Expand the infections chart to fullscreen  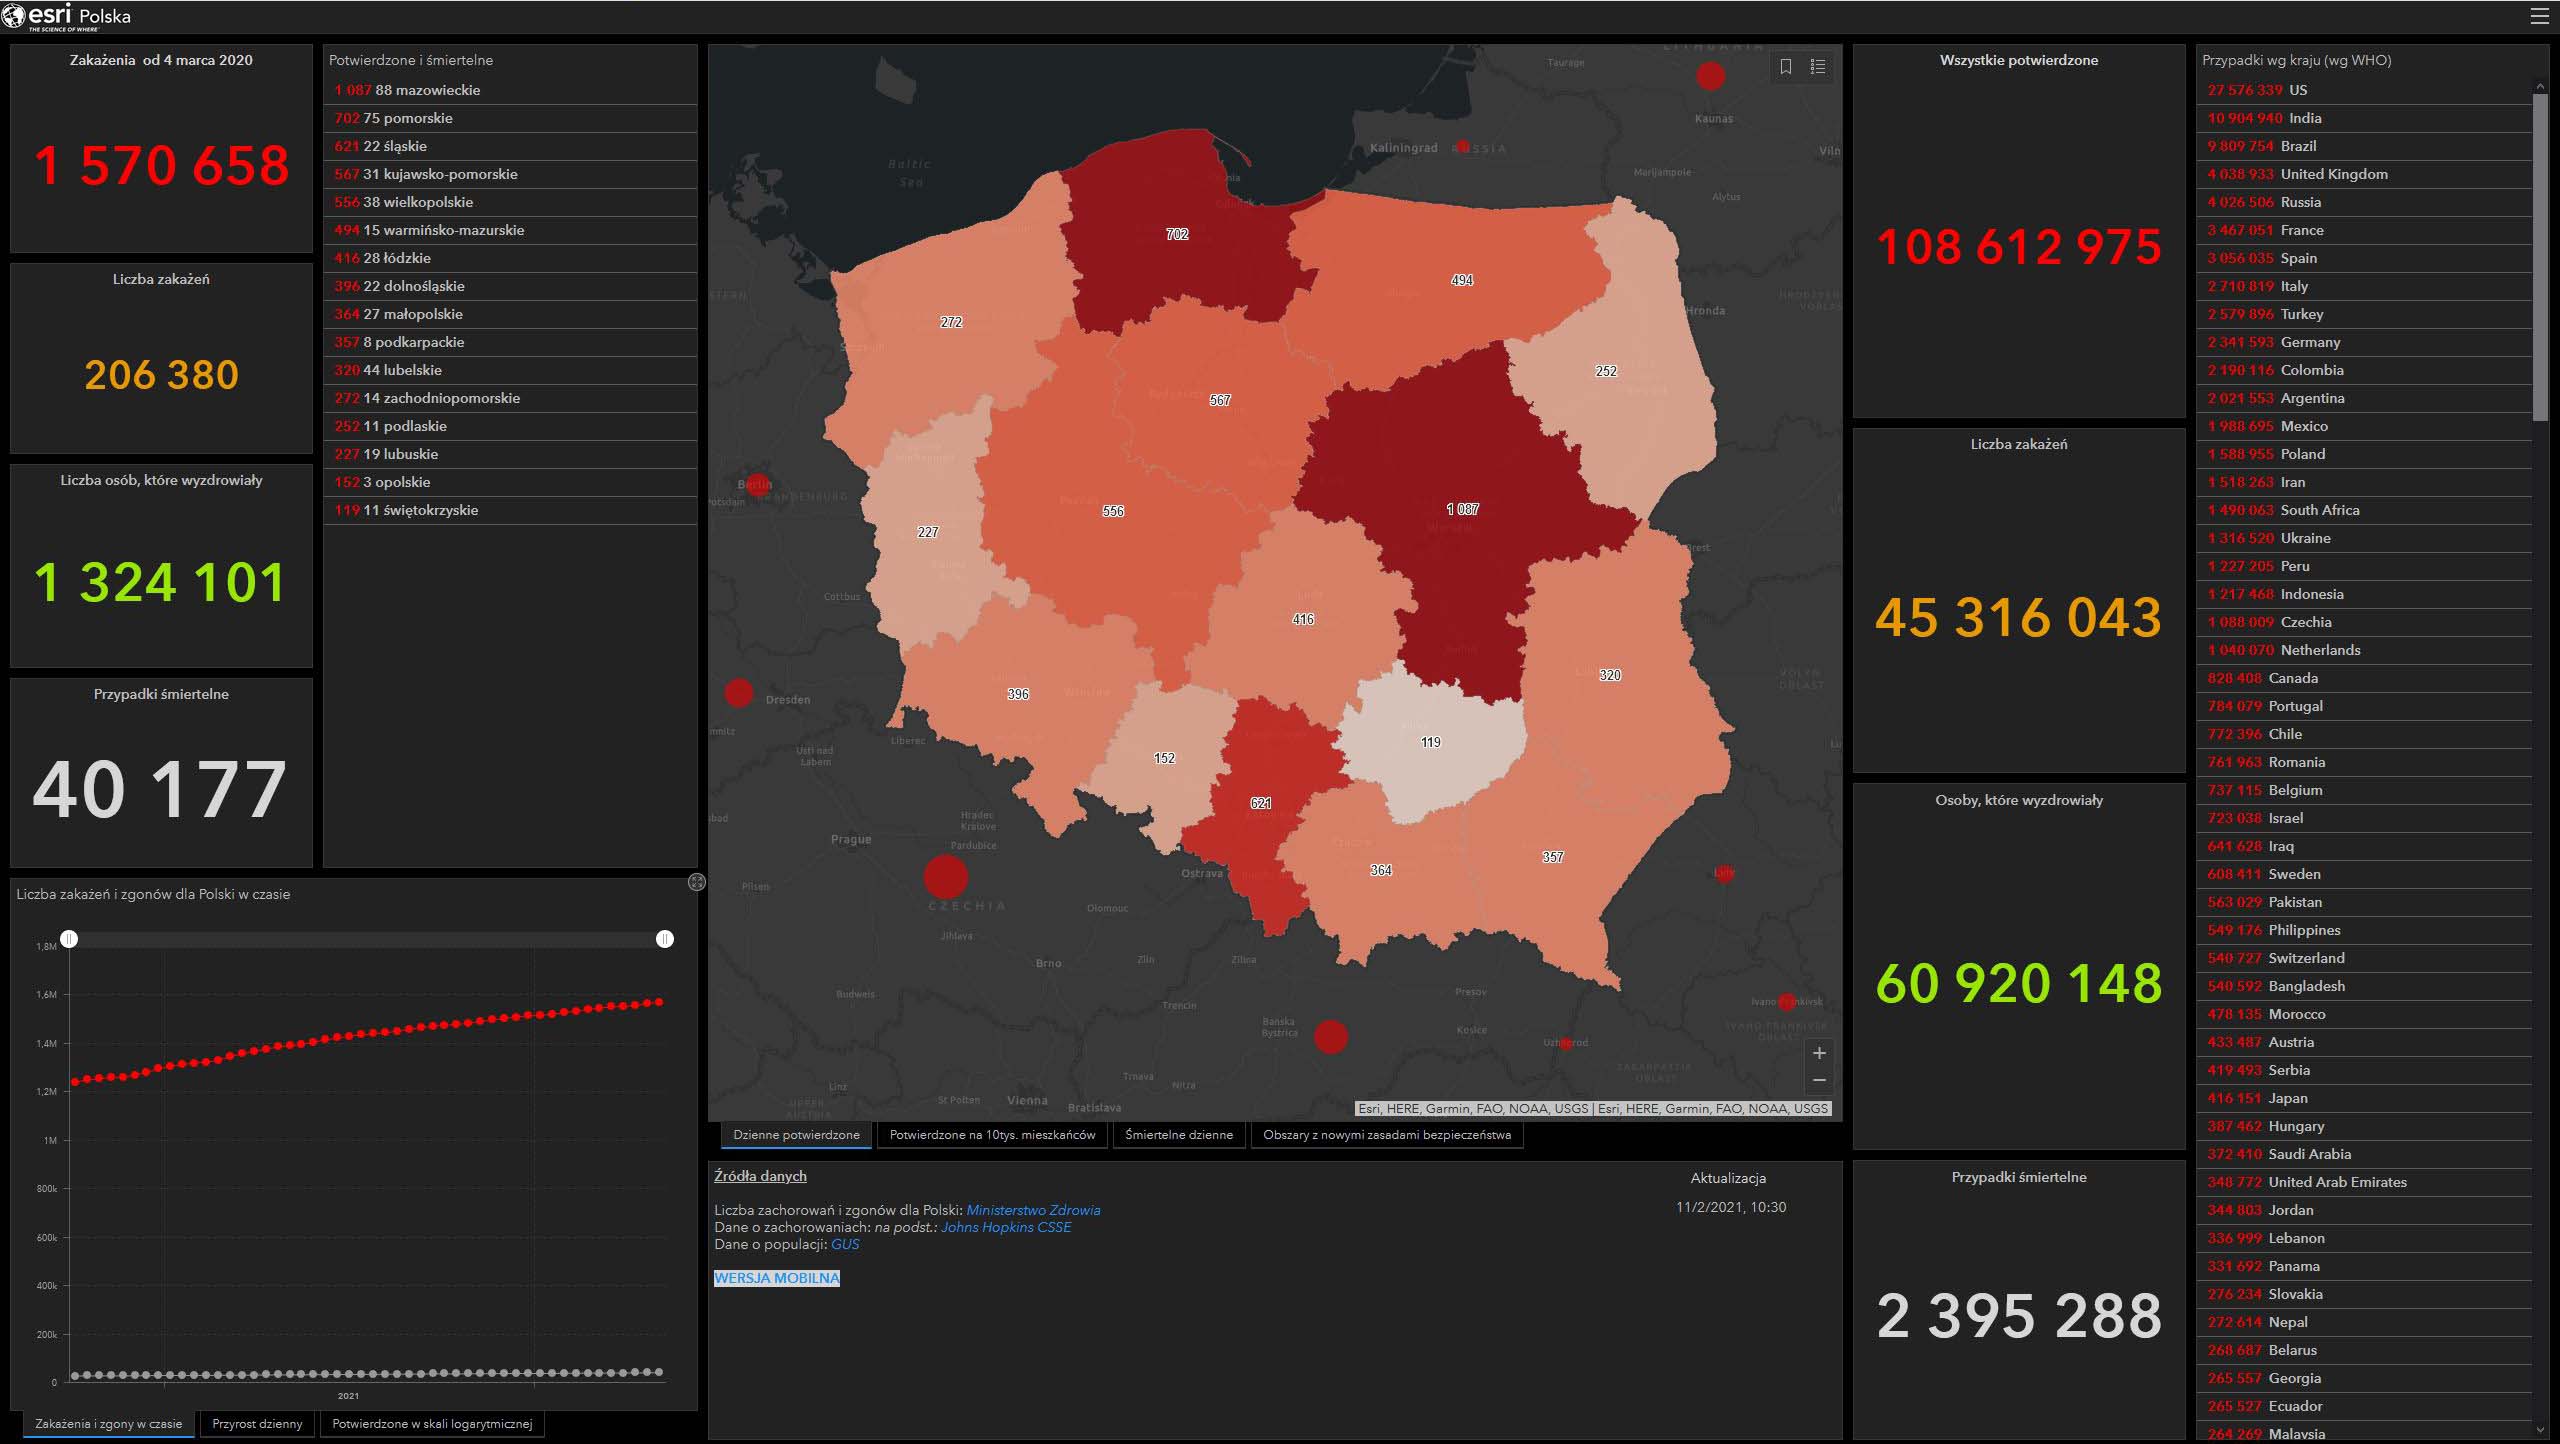[x=697, y=882]
